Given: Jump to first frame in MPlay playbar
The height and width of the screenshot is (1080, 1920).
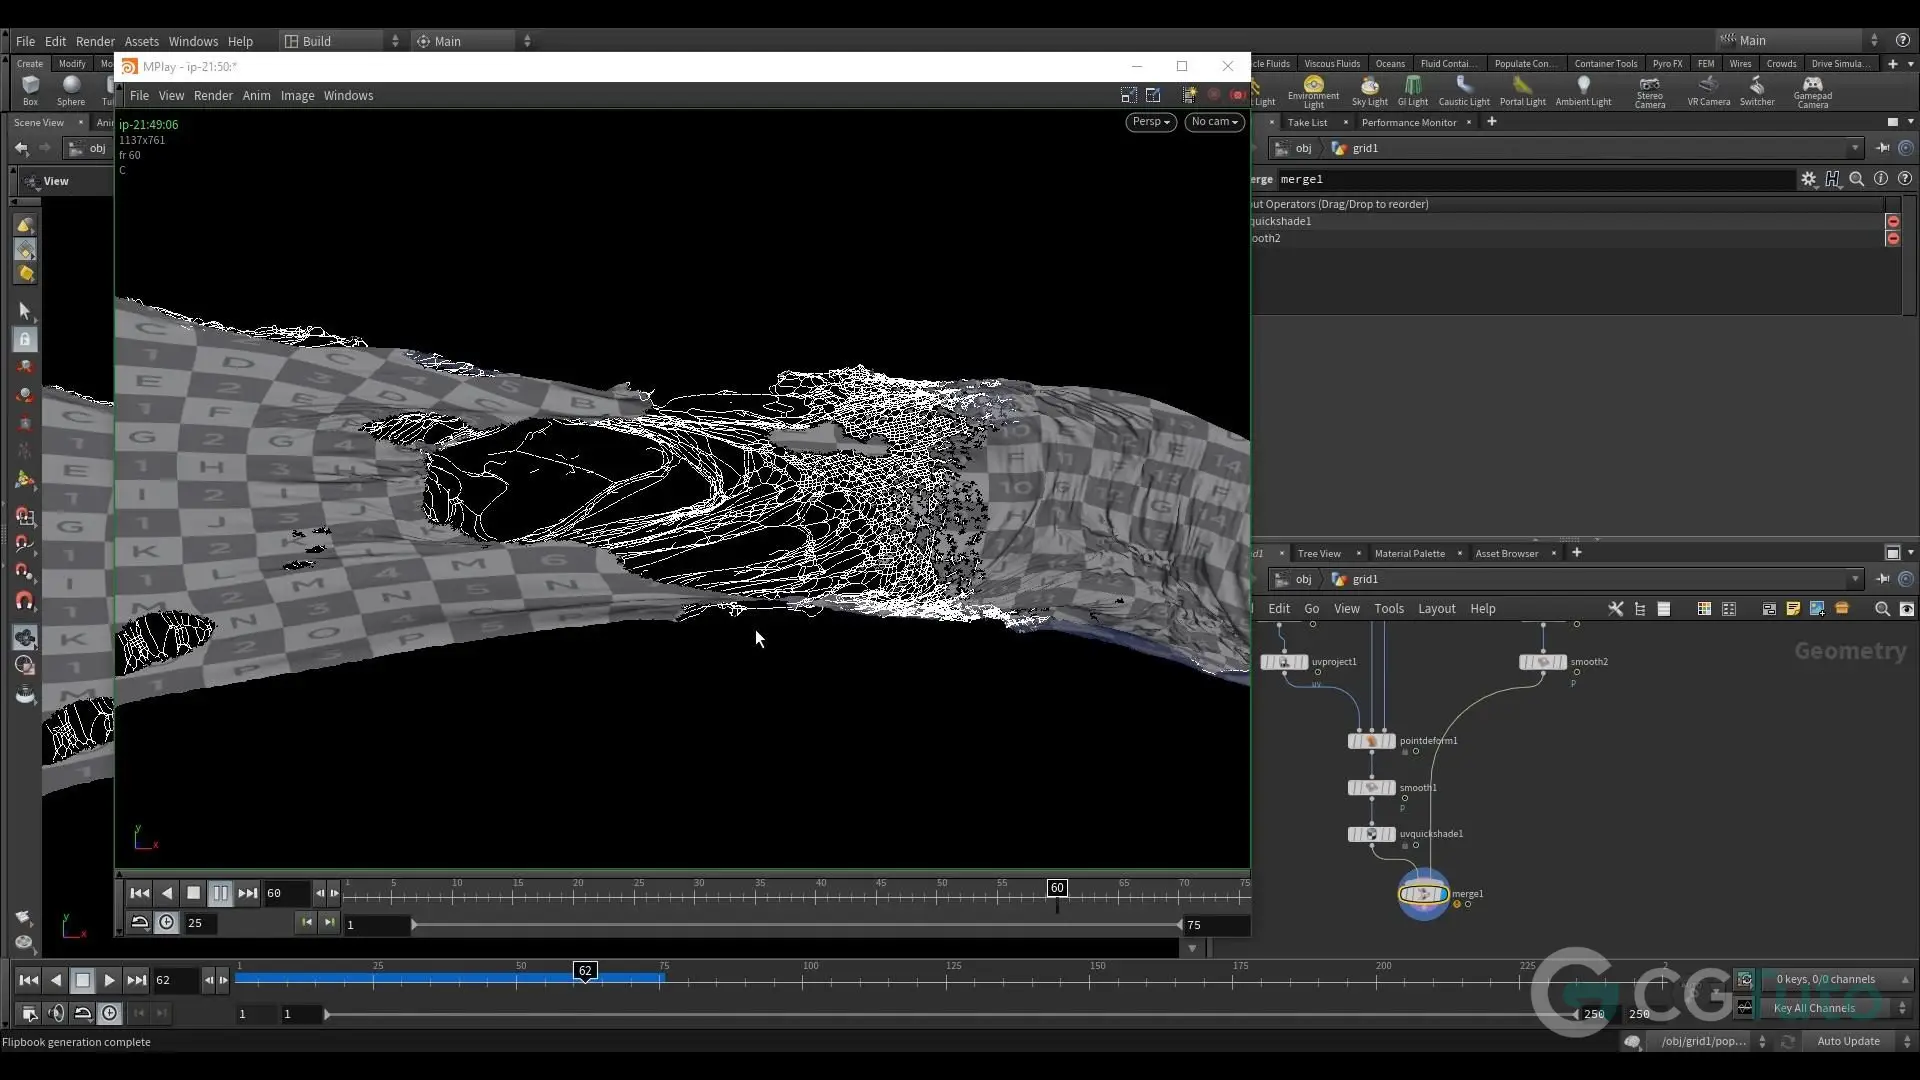Looking at the screenshot, I should click(x=140, y=893).
